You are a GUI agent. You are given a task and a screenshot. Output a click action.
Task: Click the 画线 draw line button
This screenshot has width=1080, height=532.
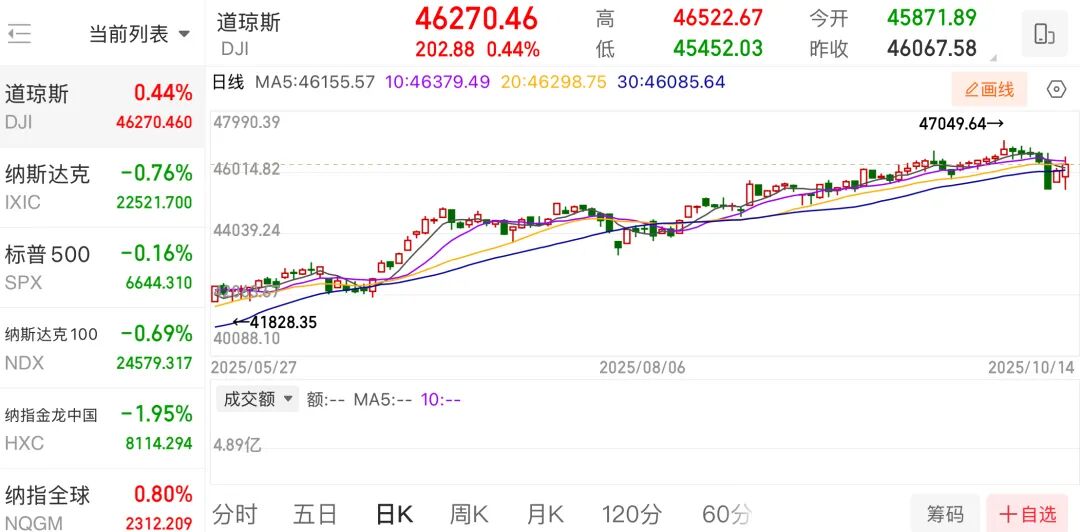pos(989,90)
